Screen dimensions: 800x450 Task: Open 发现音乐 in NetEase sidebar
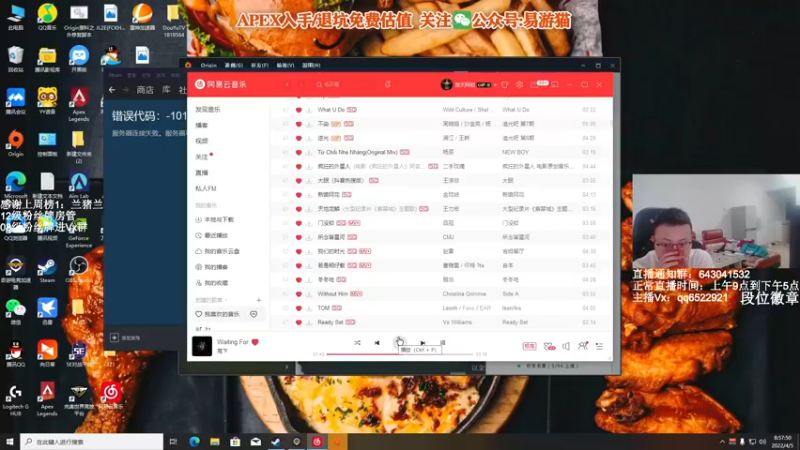click(x=208, y=110)
